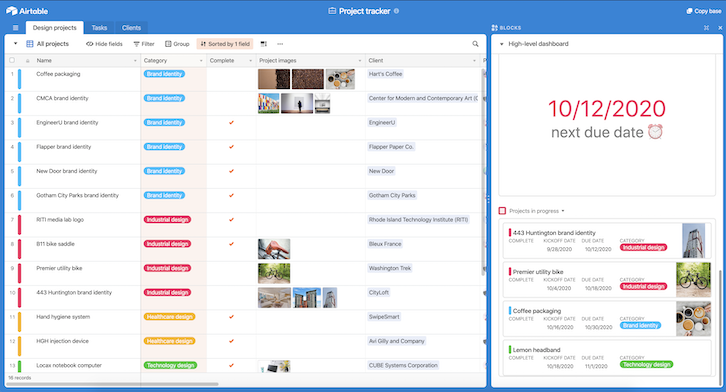Open the more options ellipsis icon
The width and height of the screenshot is (726, 392).
point(280,44)
